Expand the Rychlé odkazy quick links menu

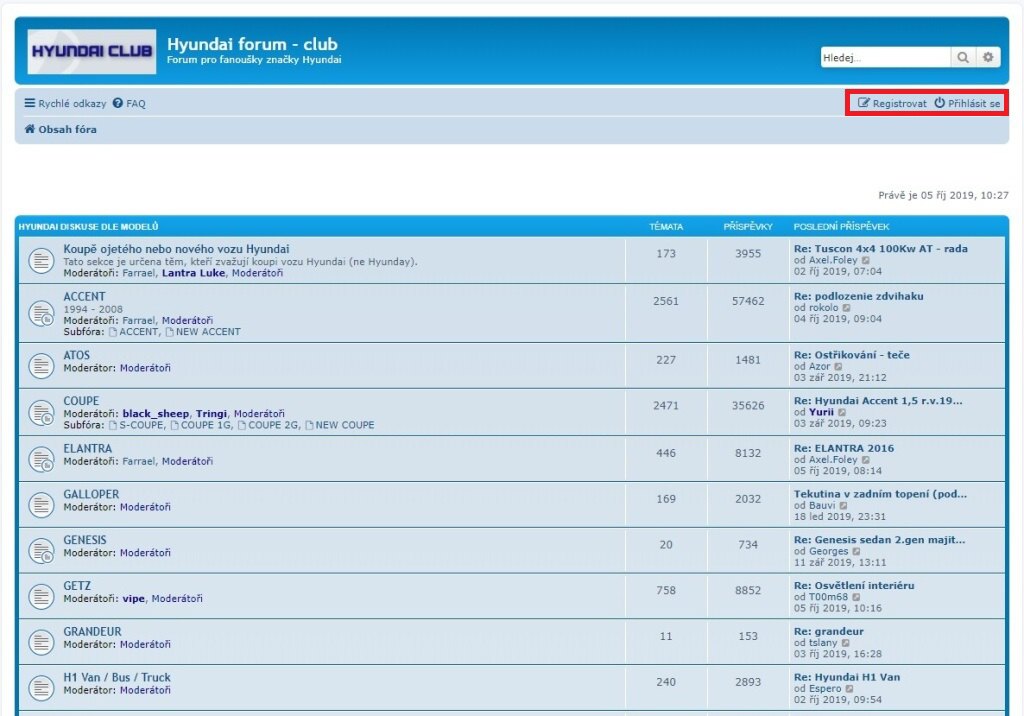65,103
